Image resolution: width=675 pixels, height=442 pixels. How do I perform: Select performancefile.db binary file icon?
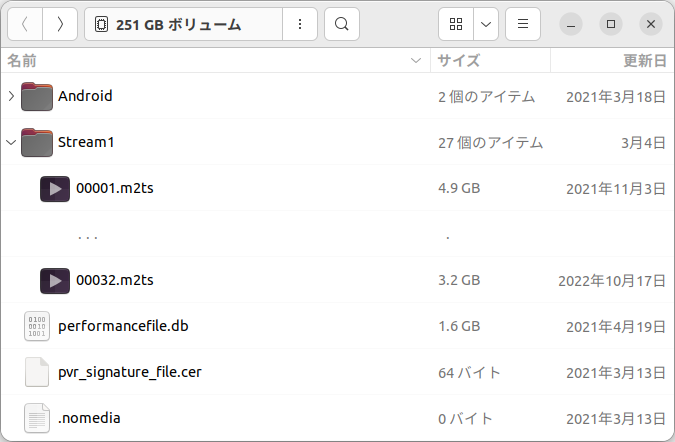[37, 326]
